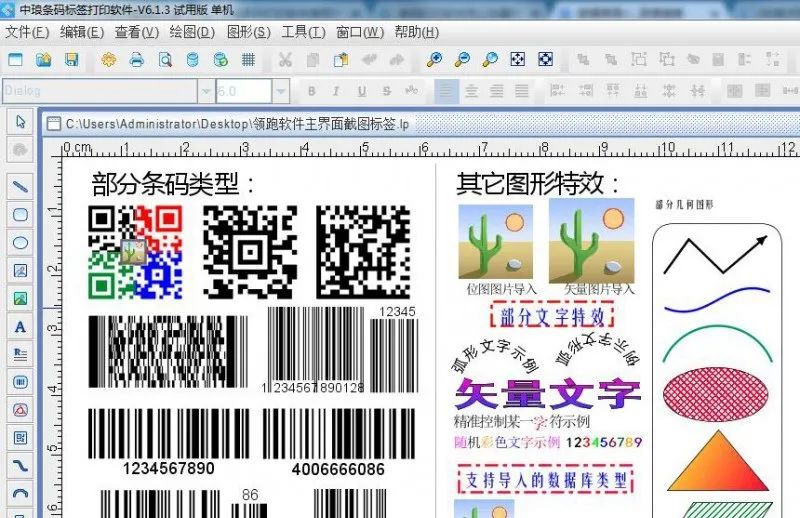Select the black zigzag arrow shape
The image size is (800, 518).
(715, 254)
